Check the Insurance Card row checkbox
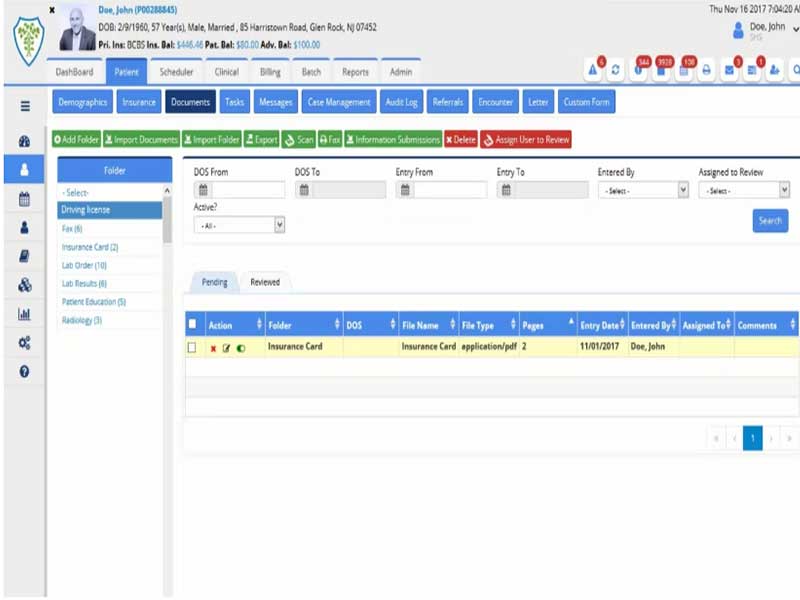Viewport: 800px width, 600px height. point(192,347)
